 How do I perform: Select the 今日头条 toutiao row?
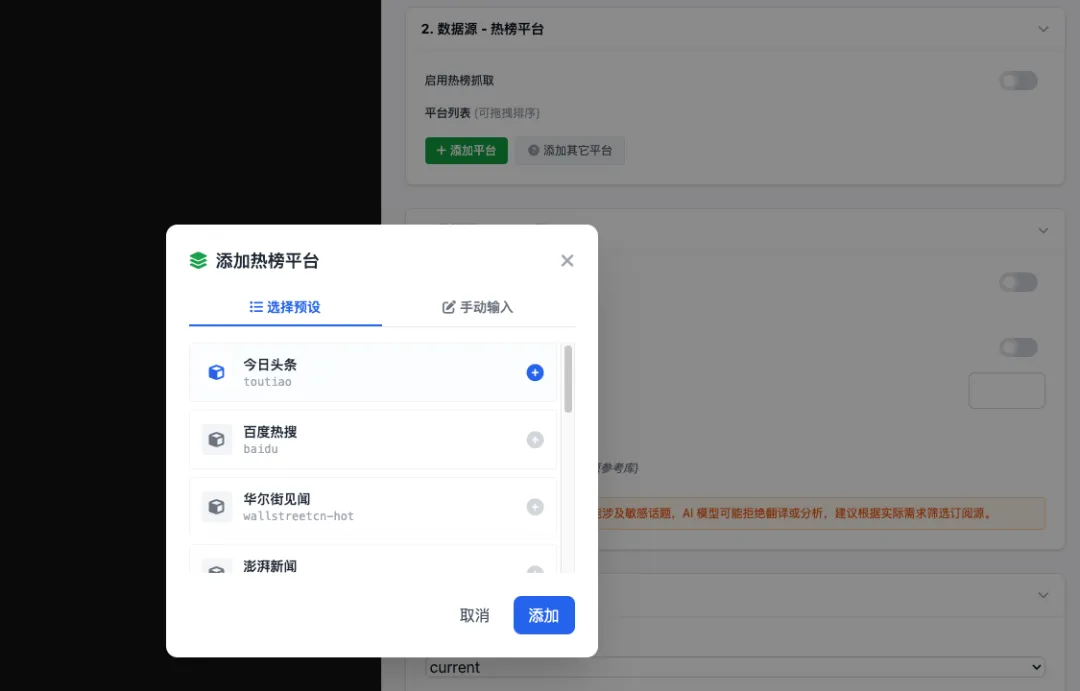point(373,373)
